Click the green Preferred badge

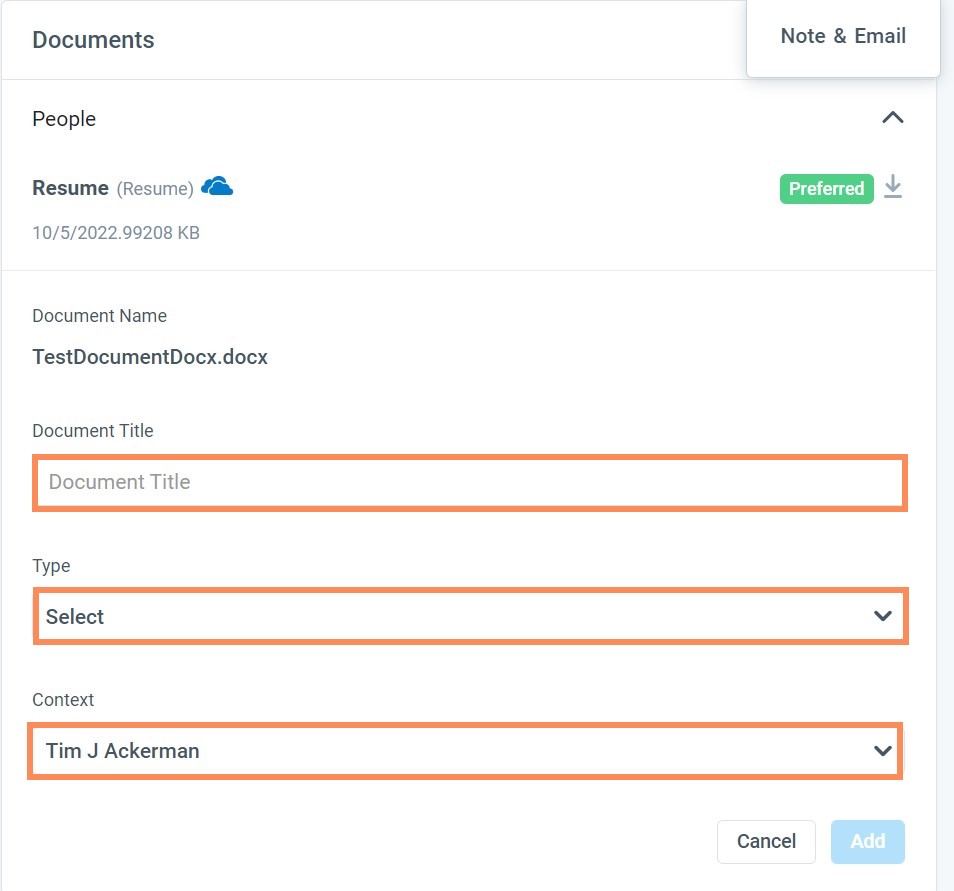click(826, 189)
